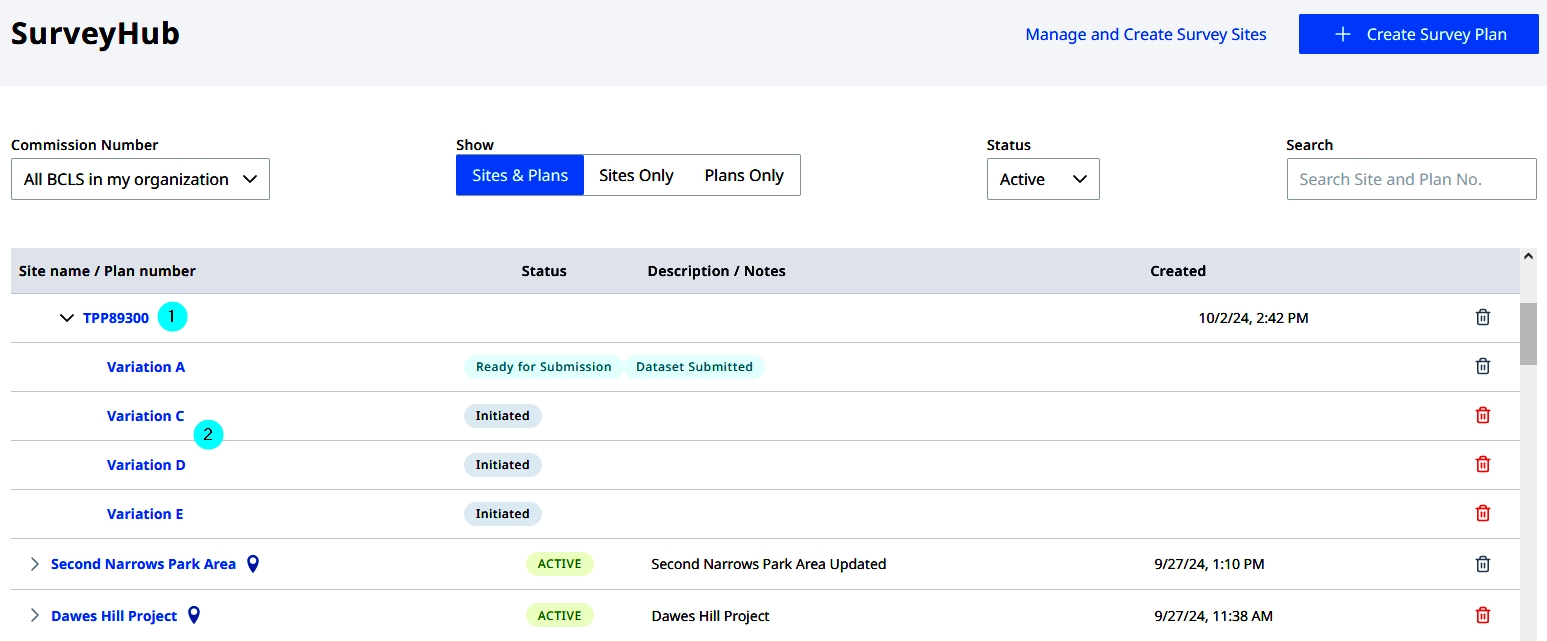Click the Site name / Plan number header
1547x641 pixels.
point(107,271)
